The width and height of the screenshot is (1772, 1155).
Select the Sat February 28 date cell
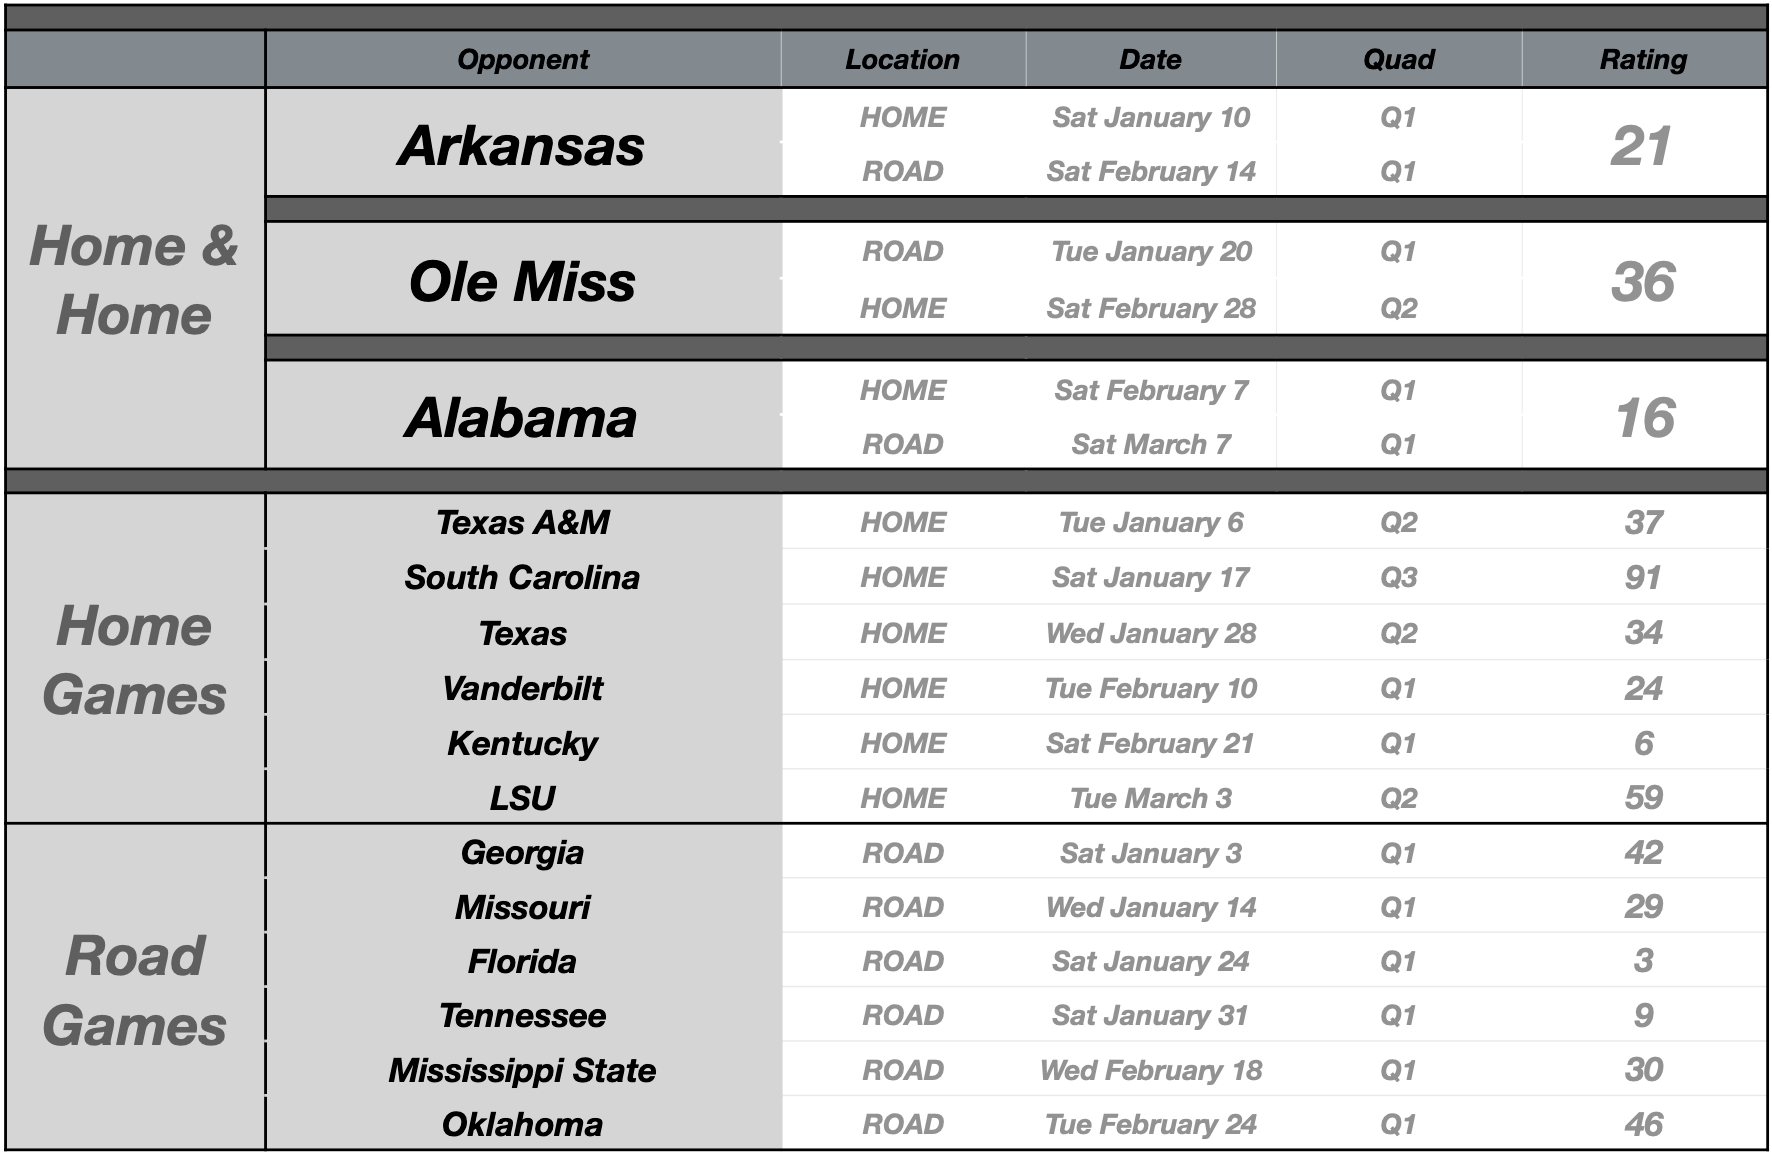point(1150,308)
